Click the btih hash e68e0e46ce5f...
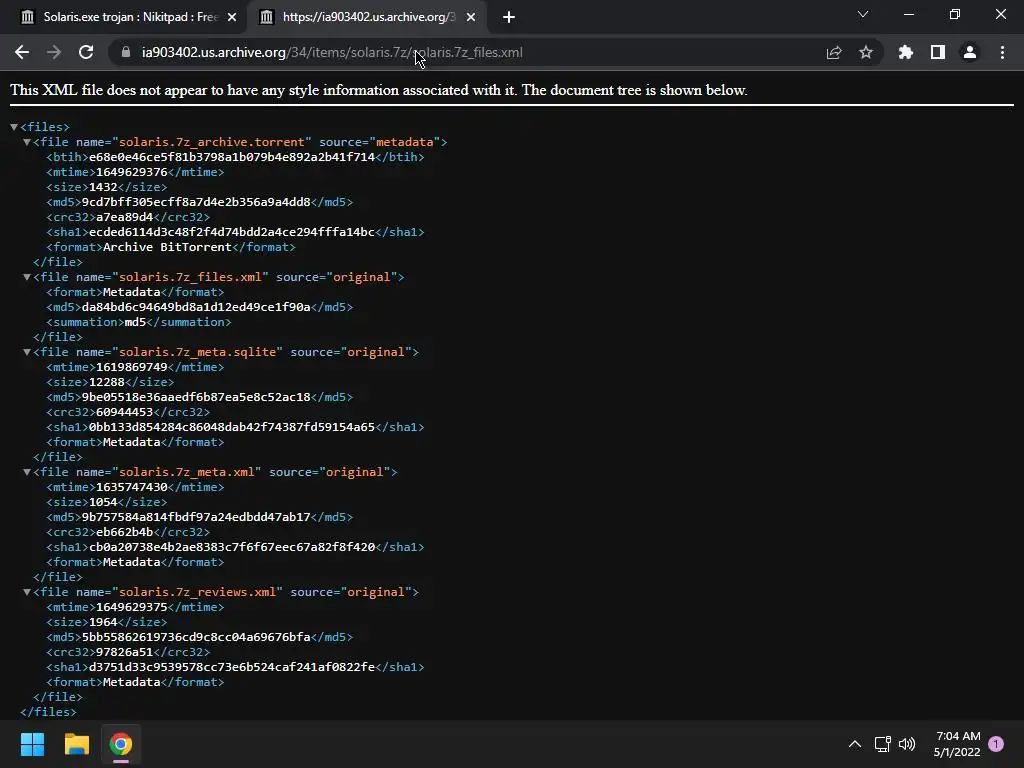This screenshot has height=768, width=1024. pos(232,157)
